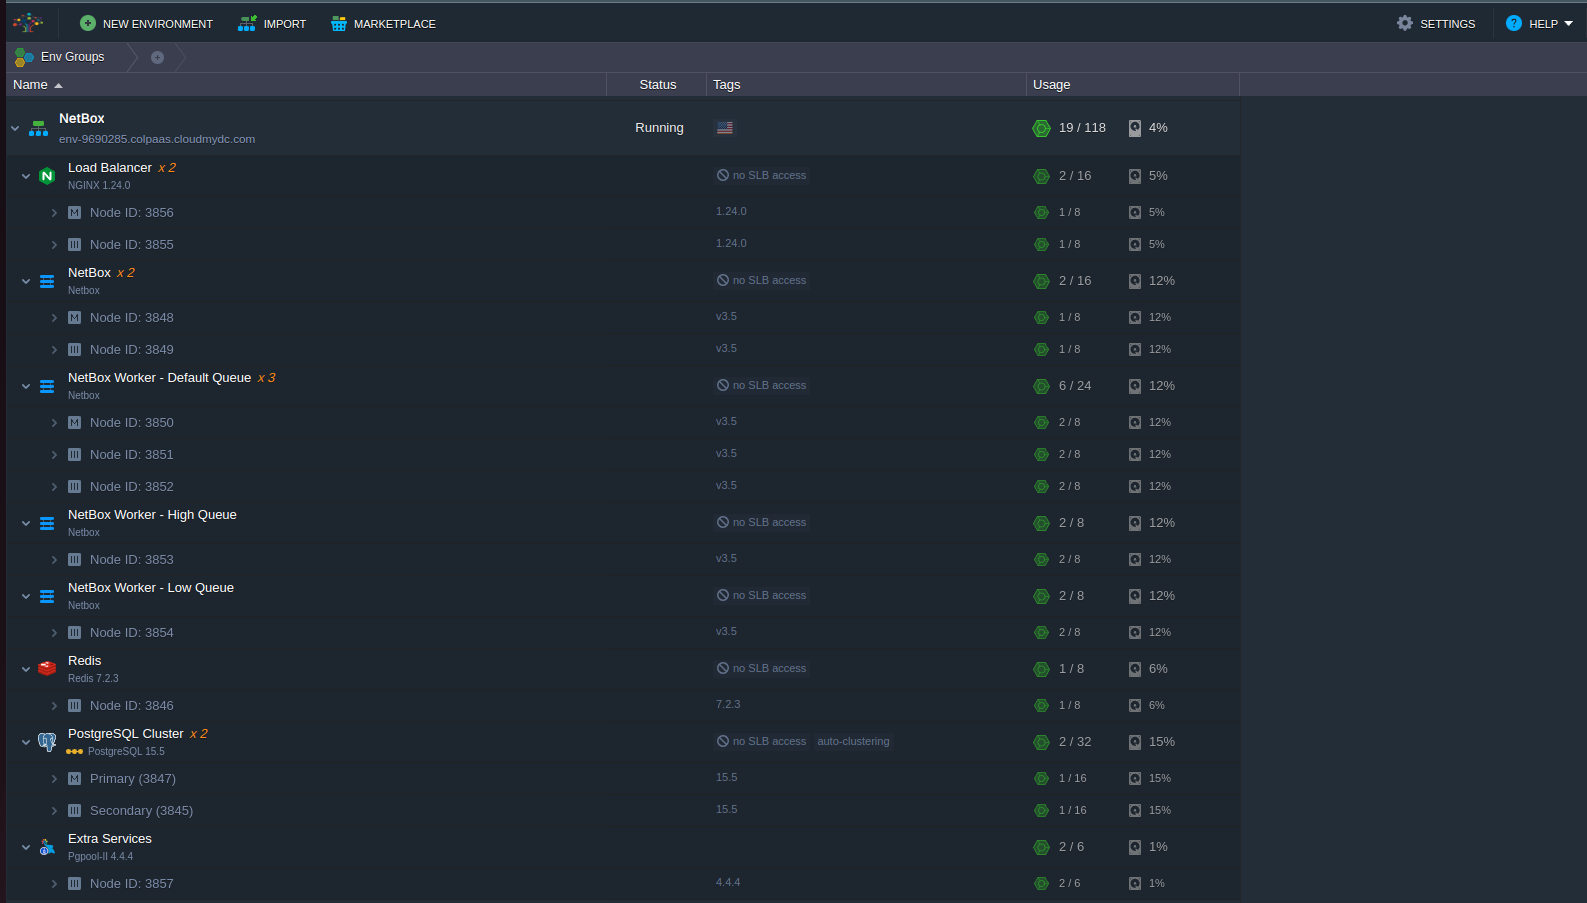The width and height of the screenshot is (1587, 903).
Task: Collapse the PostgreSQL Cluster layer
Action: 26,742
